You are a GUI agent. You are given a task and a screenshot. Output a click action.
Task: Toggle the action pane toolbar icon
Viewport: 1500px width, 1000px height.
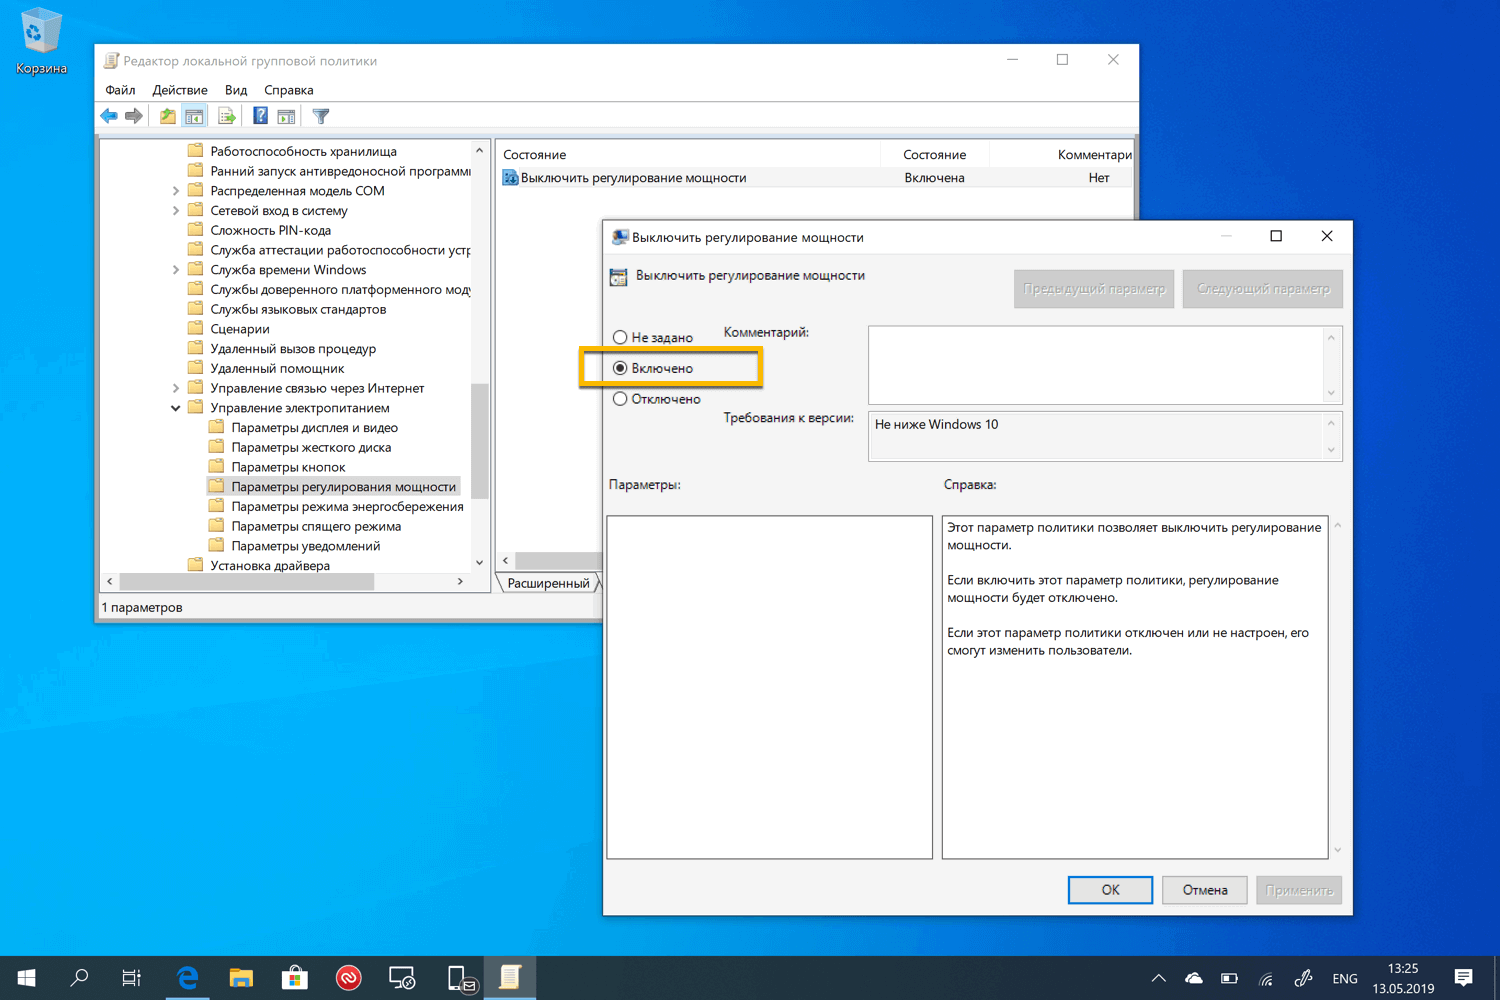tap(286, 116)
